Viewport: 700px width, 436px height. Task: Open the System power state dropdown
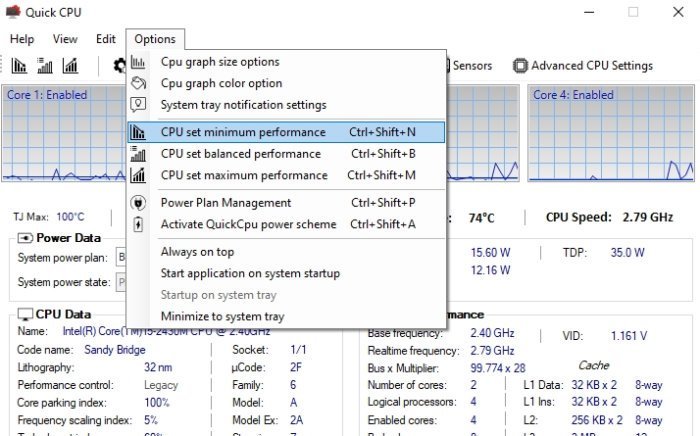(121, 282)
